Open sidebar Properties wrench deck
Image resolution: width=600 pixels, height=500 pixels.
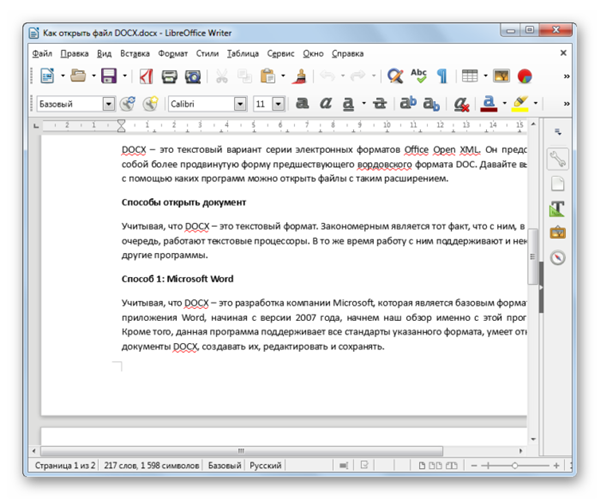pyautogui.click(x=558, y=158)
